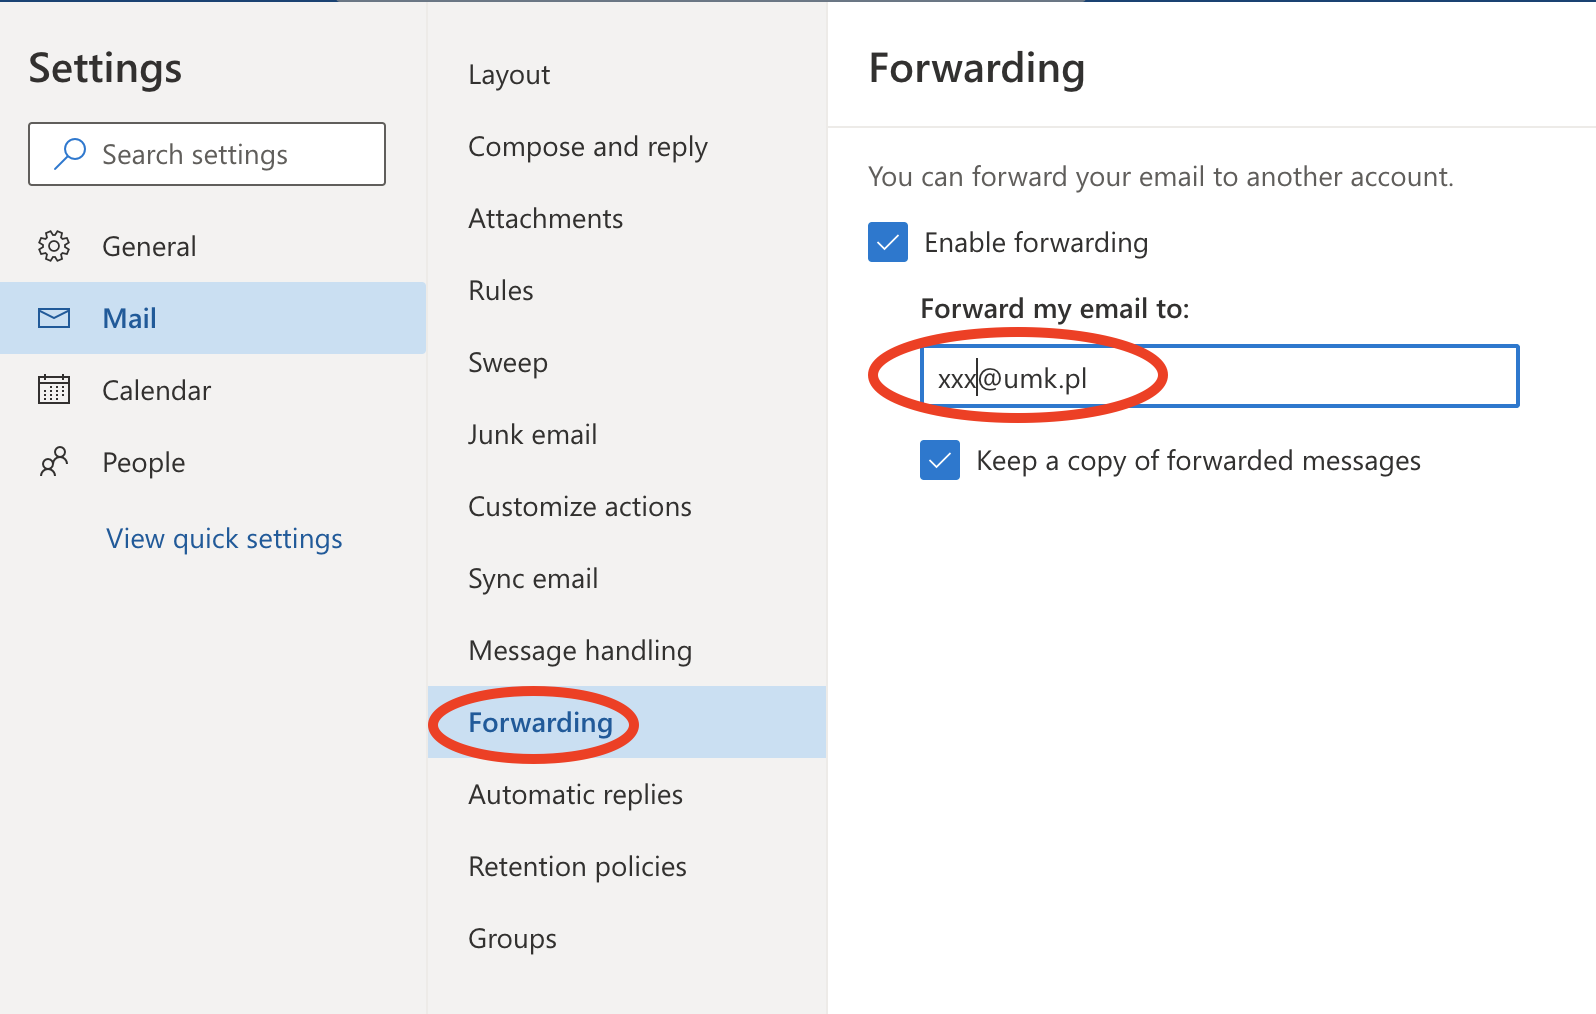Viewport: 1596px width, 1014px height.
Task: Open the Layout settings page
Action: [509, 75]
